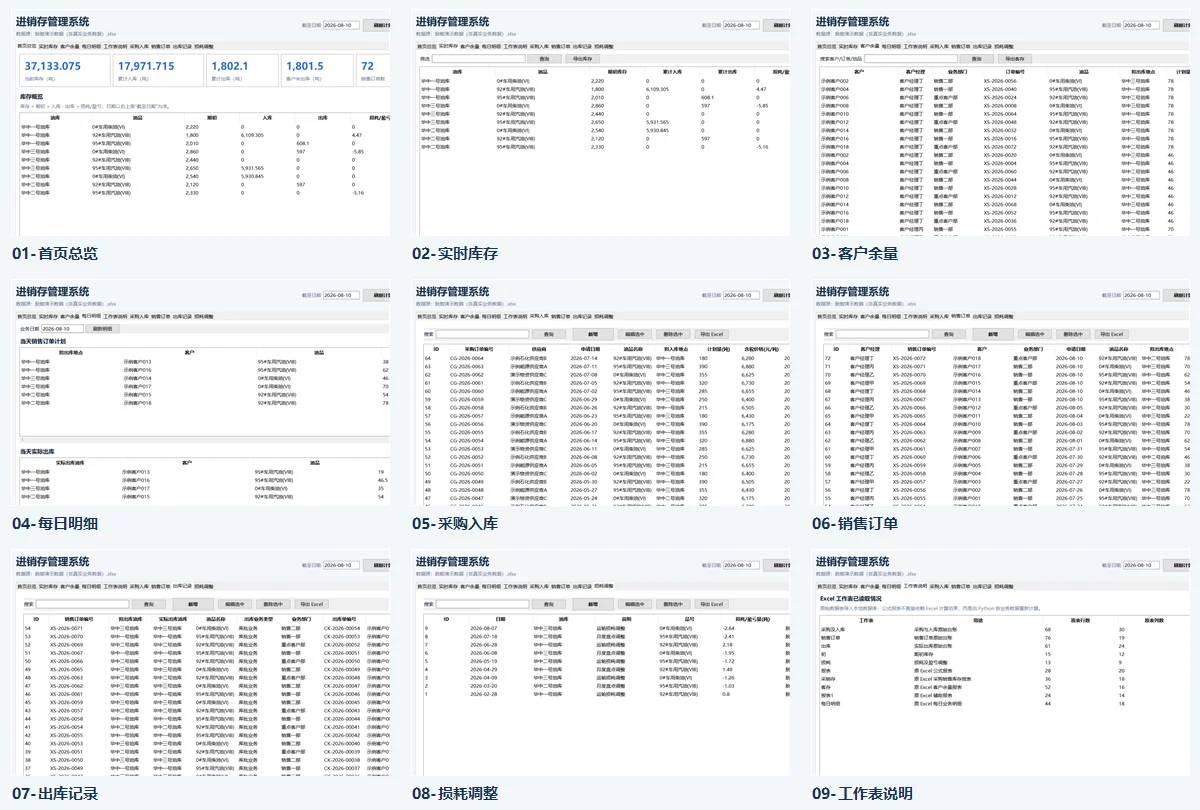Click 删除选中 button in the 07-出库记录 panel
The height and width of the screenshot is (810, 1200).
pos(273,604)
